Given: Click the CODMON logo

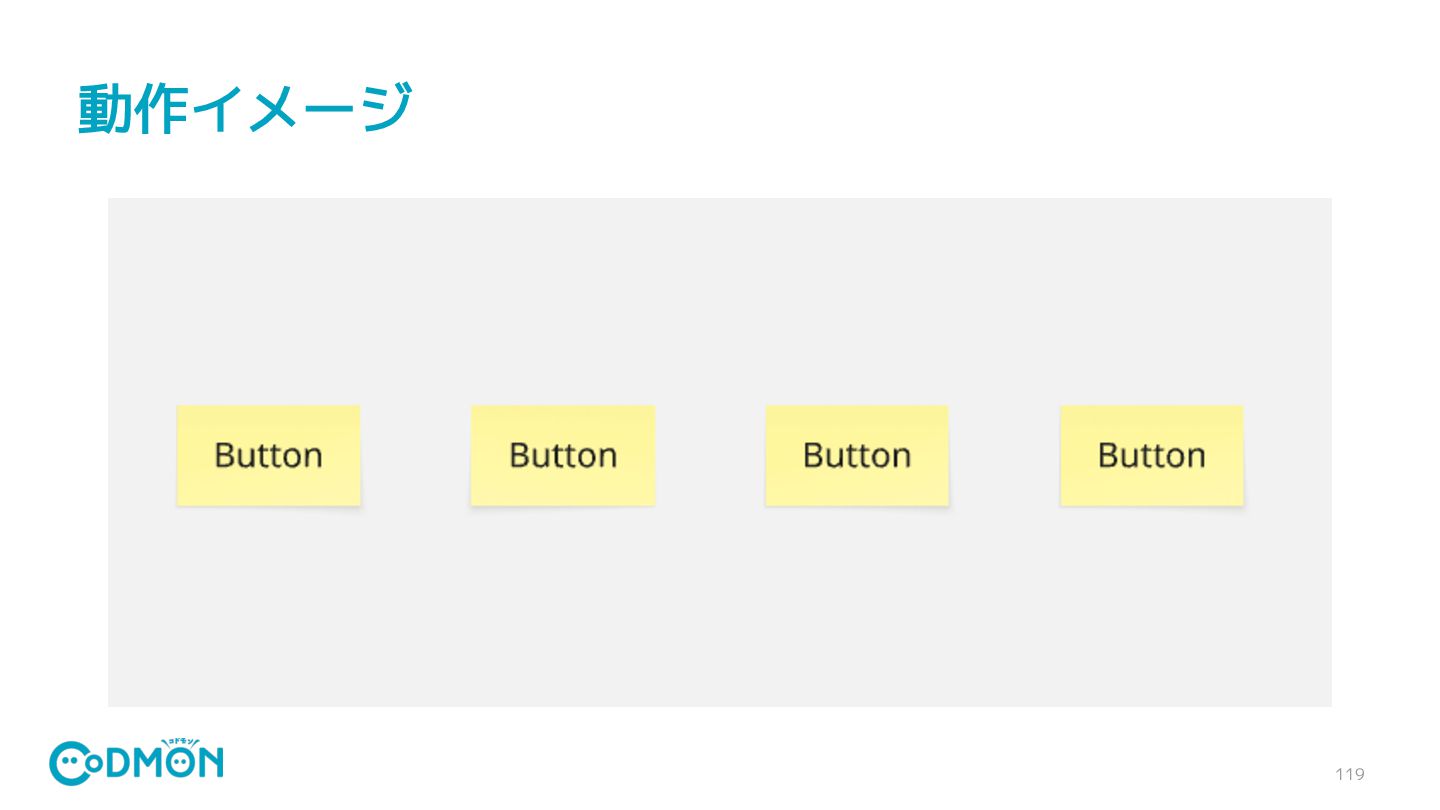Looking at the screenshot, I should [136, 763].
